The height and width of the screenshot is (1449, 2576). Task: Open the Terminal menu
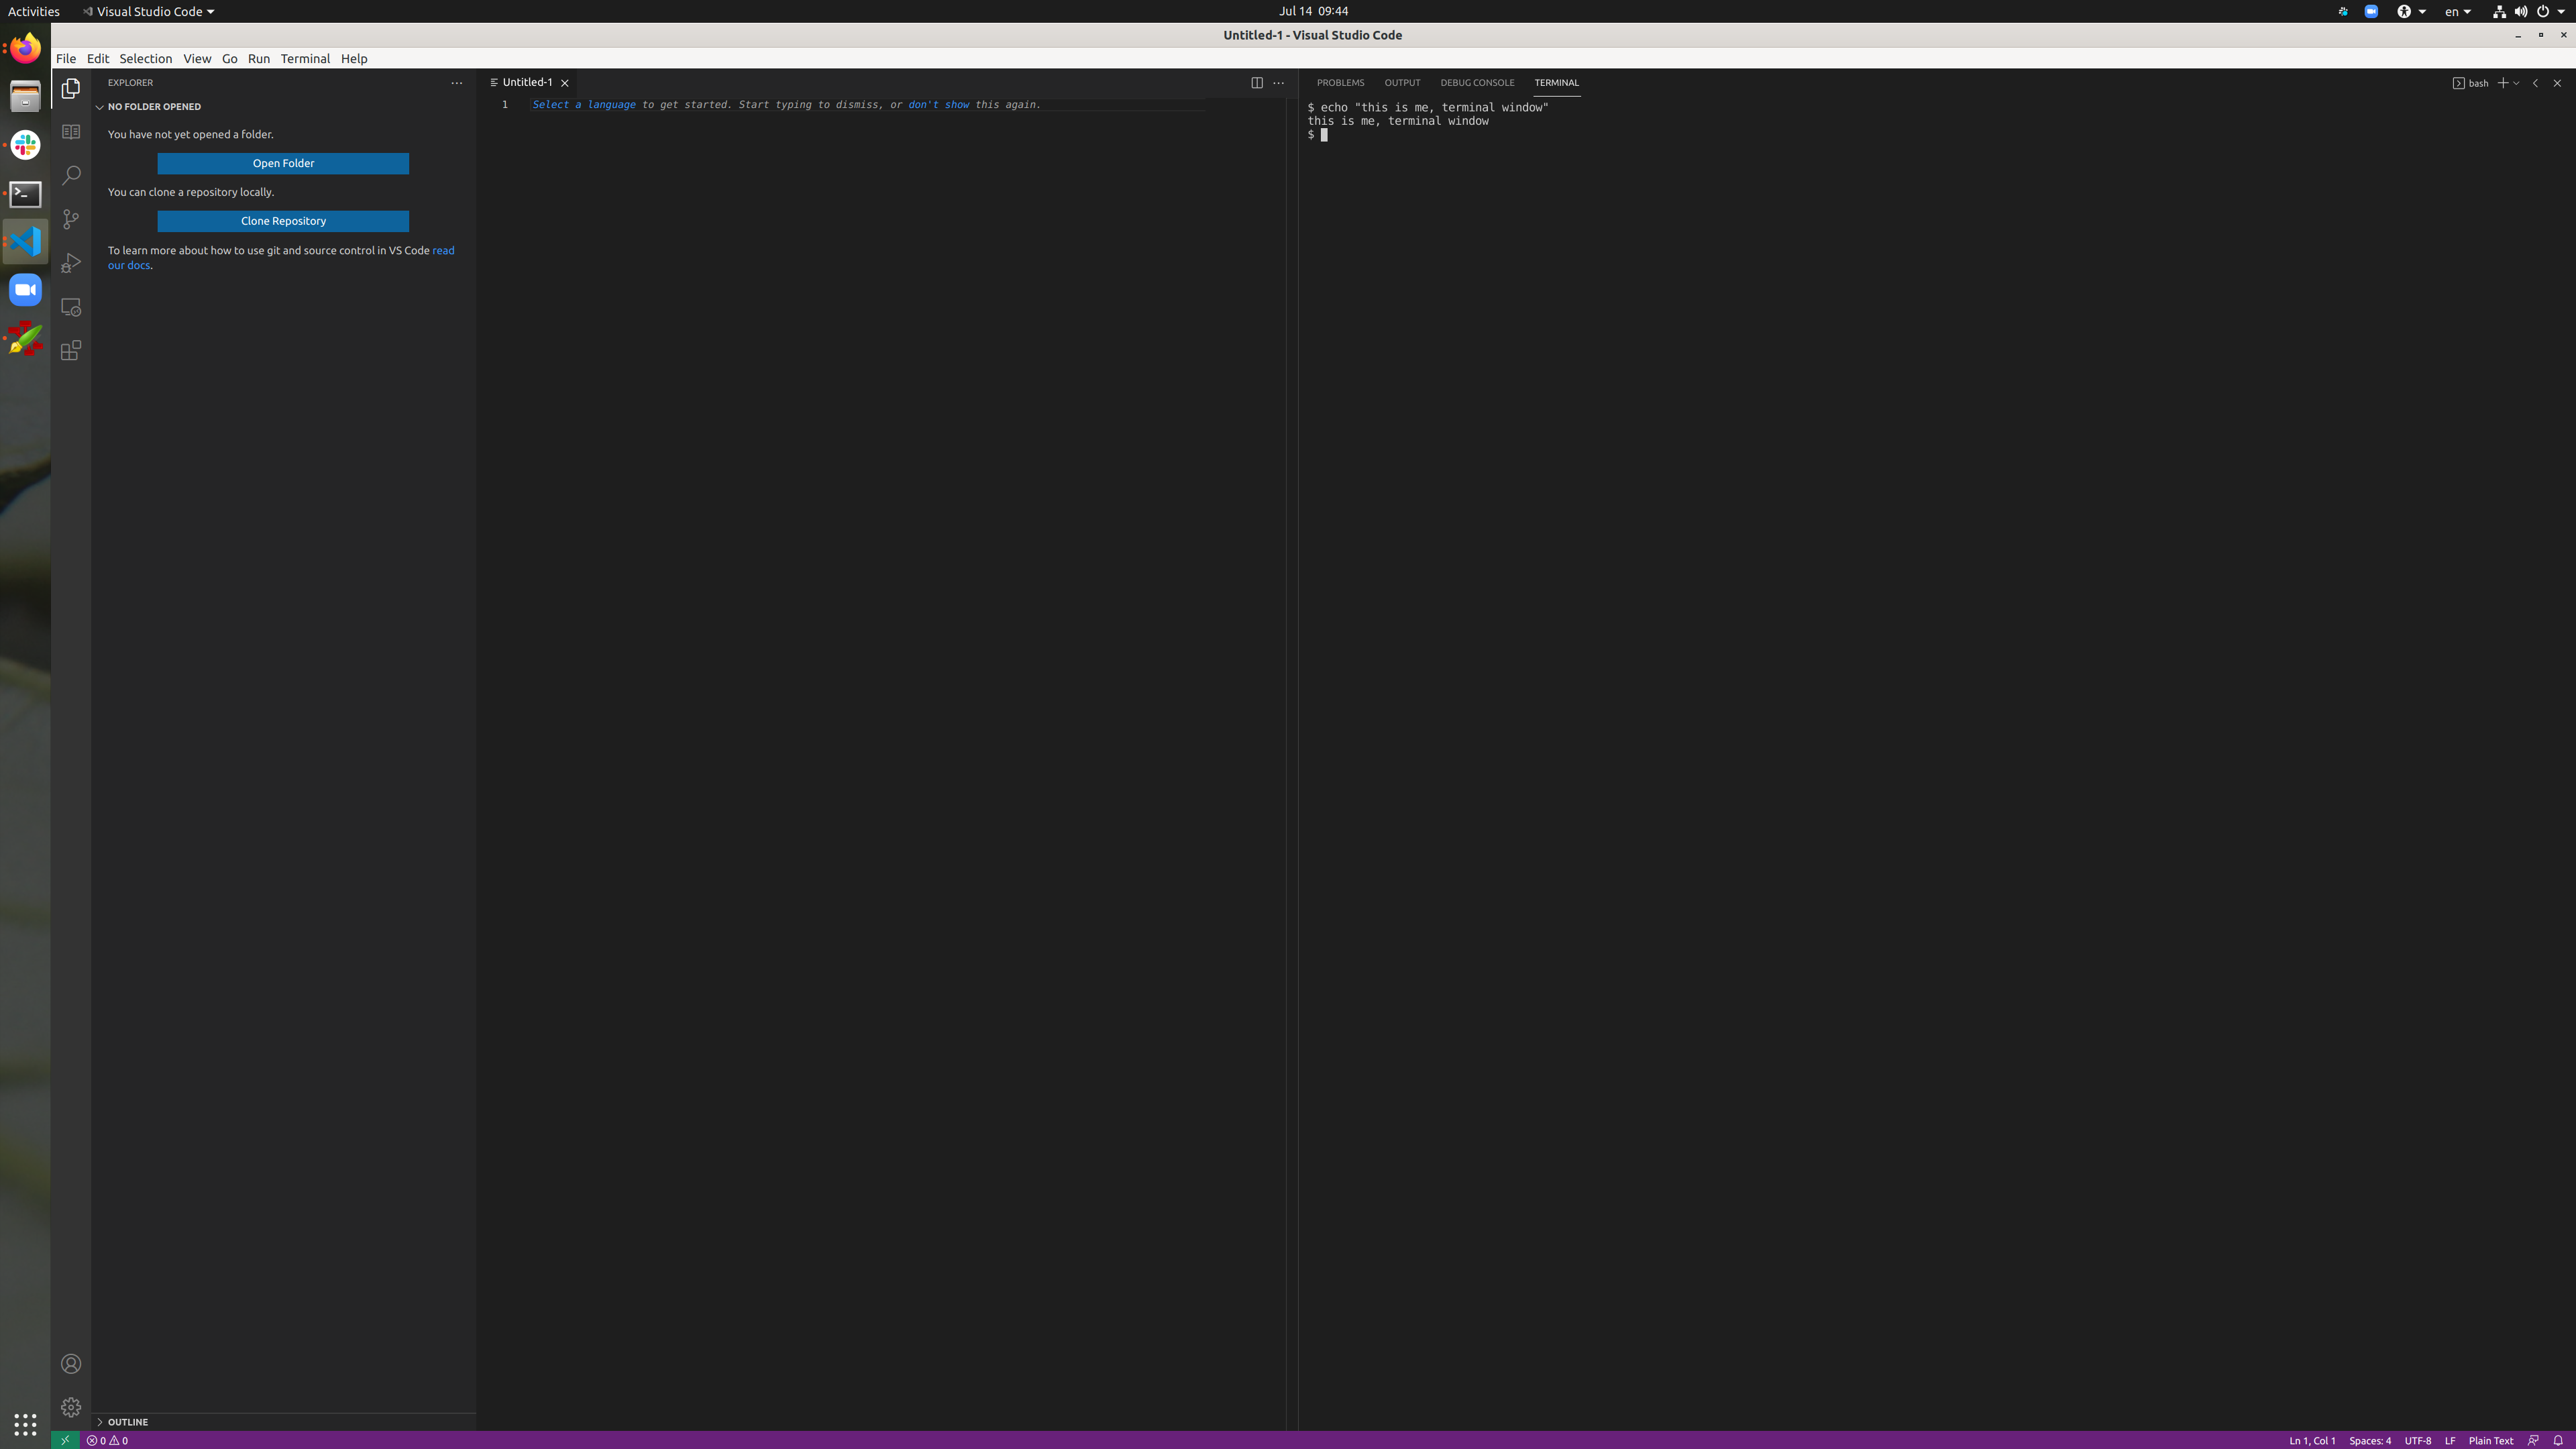click(x=305, y=58)
